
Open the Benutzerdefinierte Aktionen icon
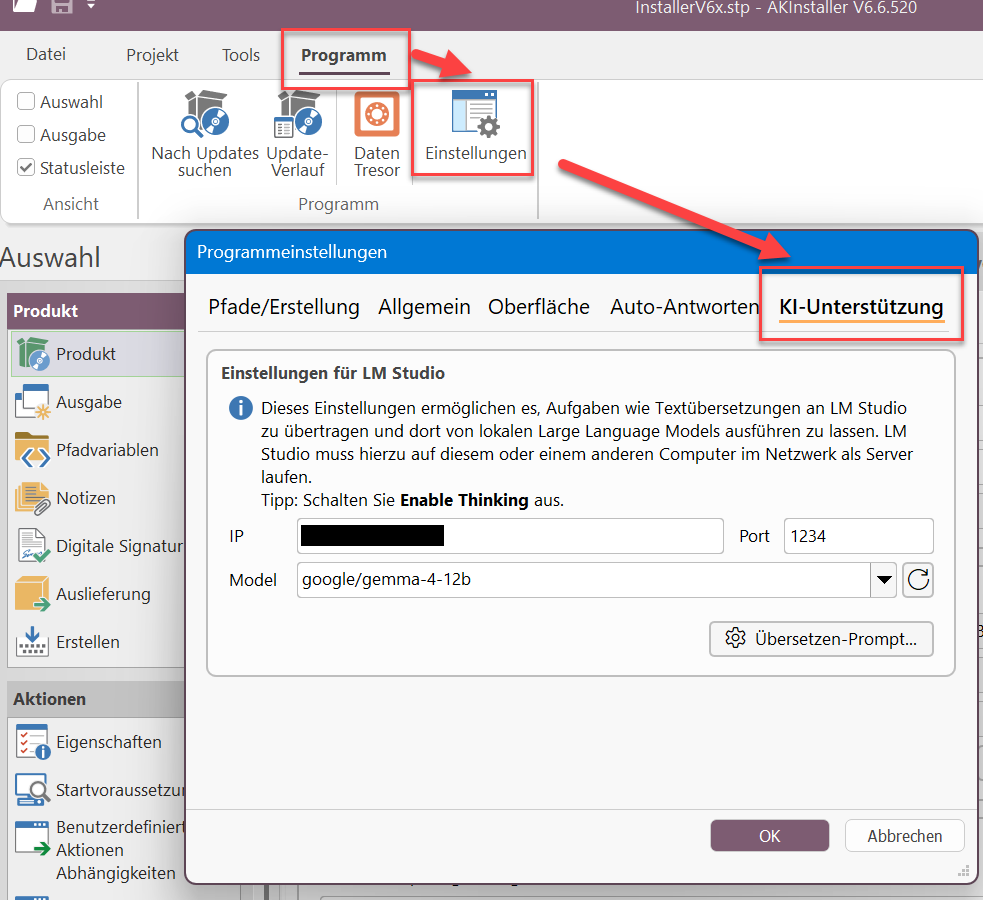pos(33,839)
